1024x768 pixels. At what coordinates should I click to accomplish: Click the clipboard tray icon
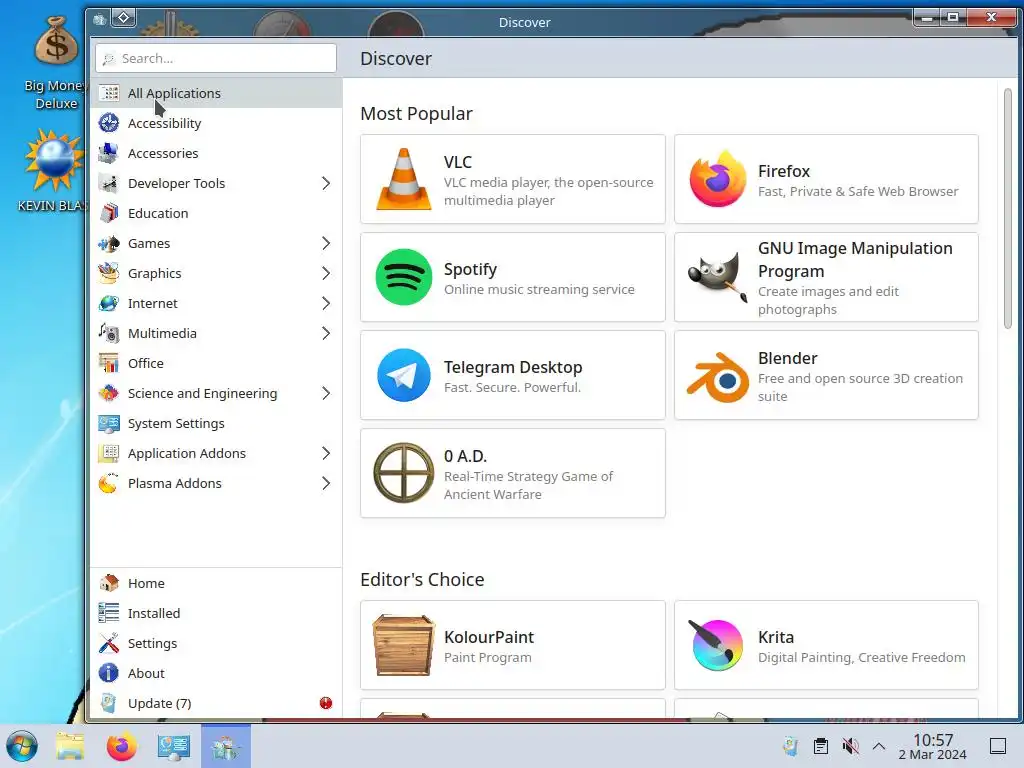click(821, 746)
